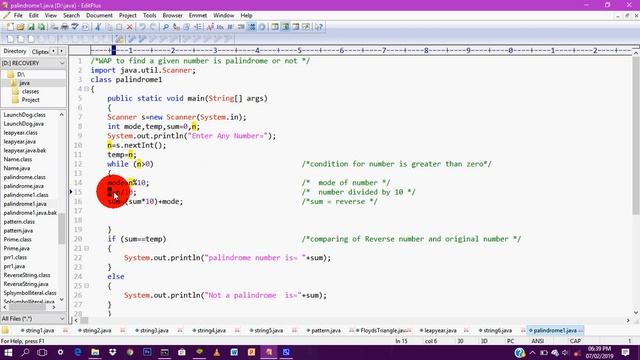Click the Save All toolbar icon
This screenshot has width=640, height=360.
coord(41,27)
